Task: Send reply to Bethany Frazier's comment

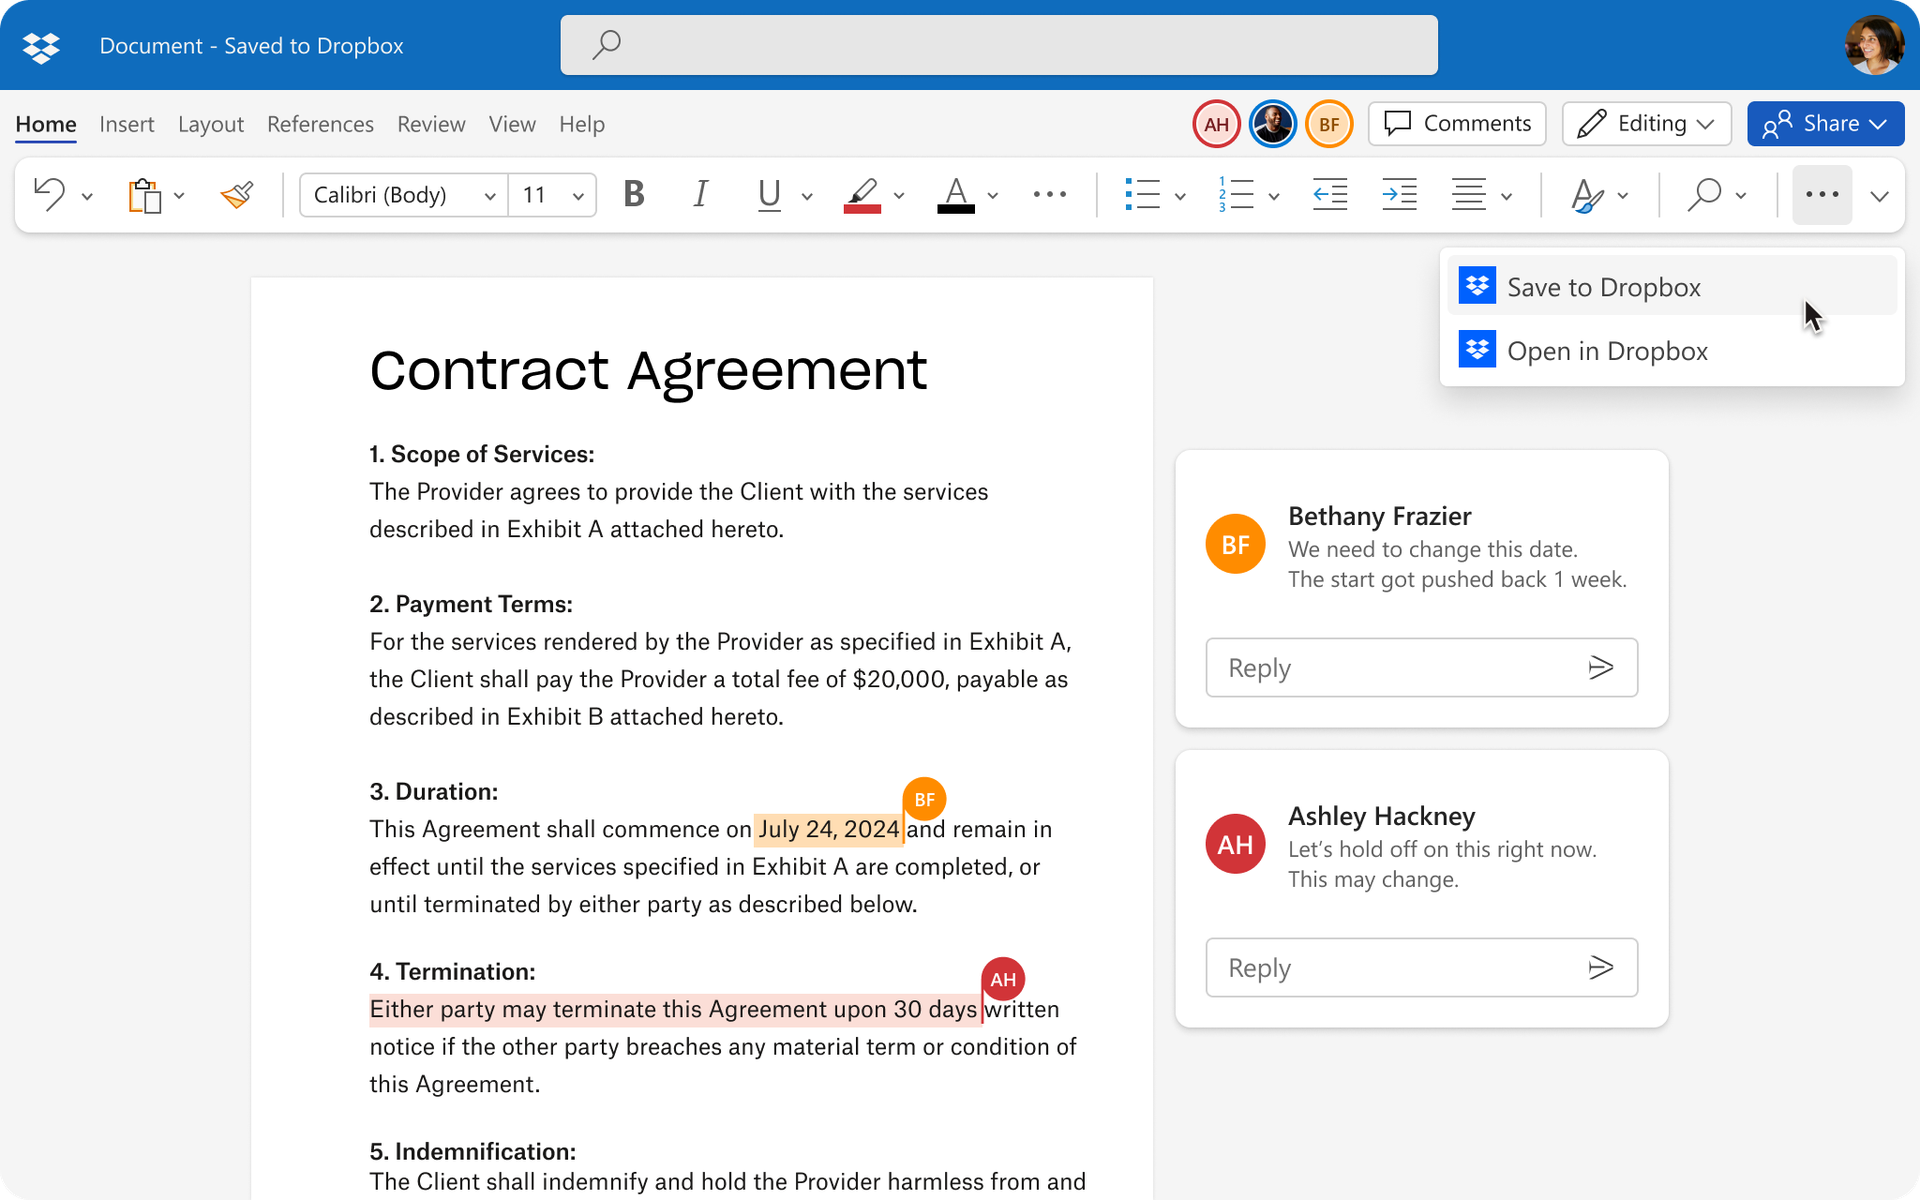Action: click(1601, 667)
